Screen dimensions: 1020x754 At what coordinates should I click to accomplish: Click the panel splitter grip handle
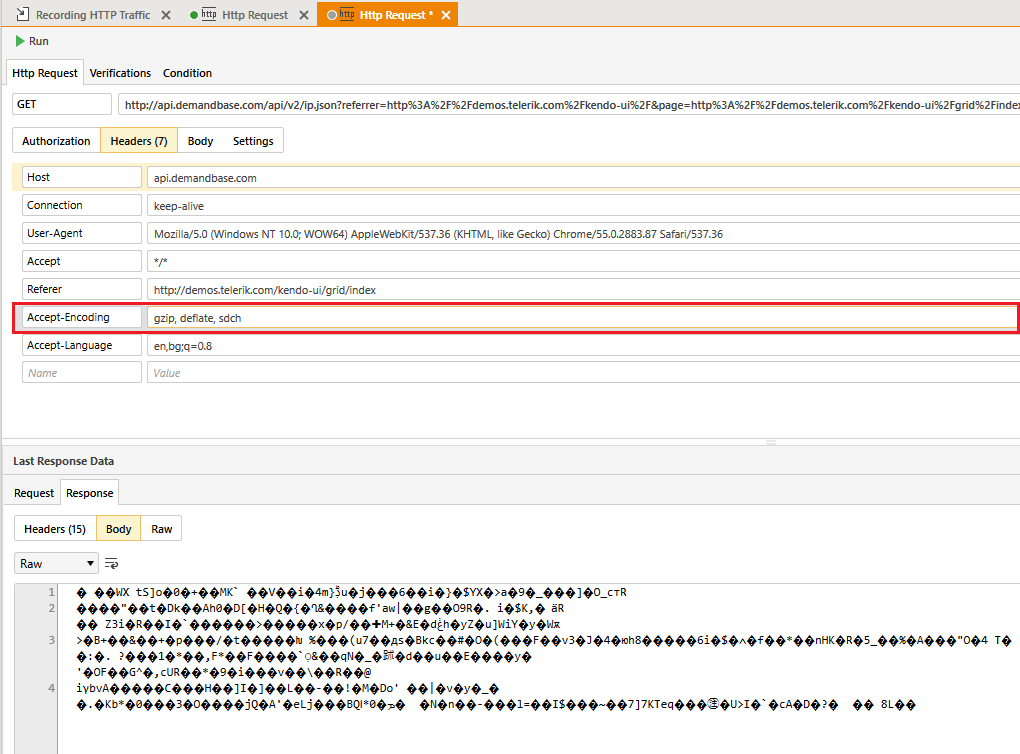pos(771,442)
